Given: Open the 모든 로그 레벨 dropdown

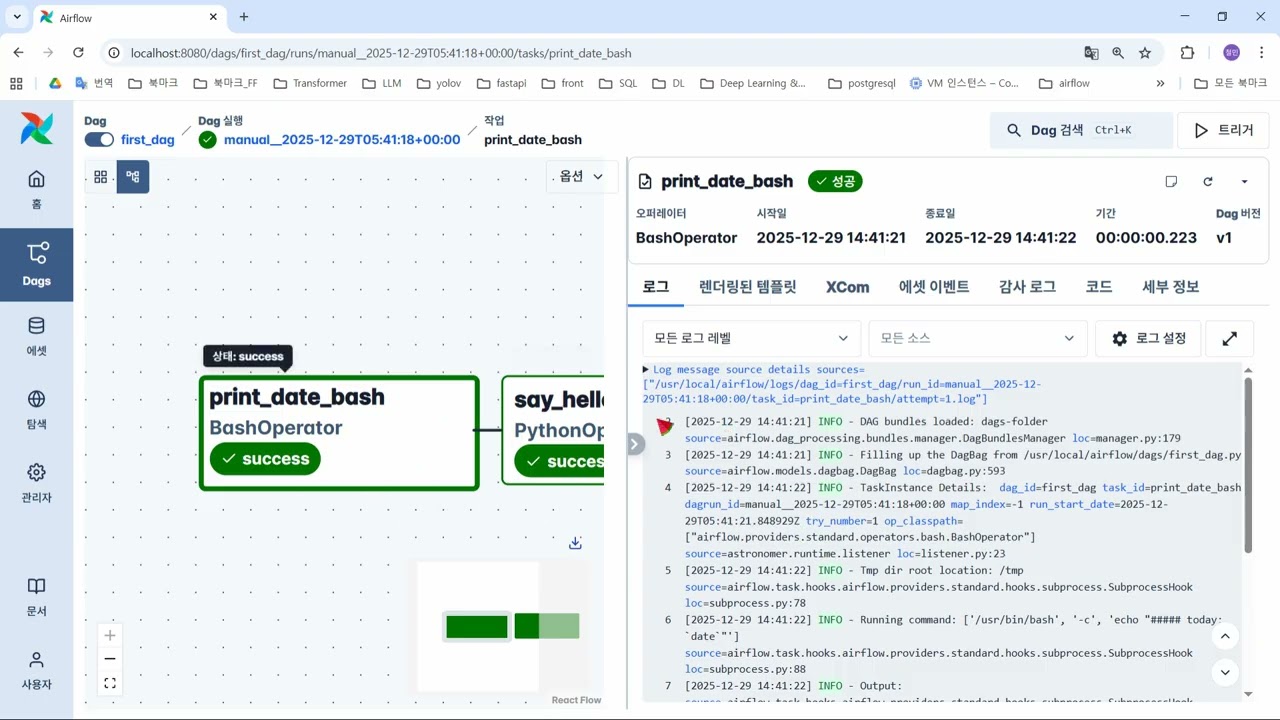Looking at the screenshot, I should tap(751, 338).
